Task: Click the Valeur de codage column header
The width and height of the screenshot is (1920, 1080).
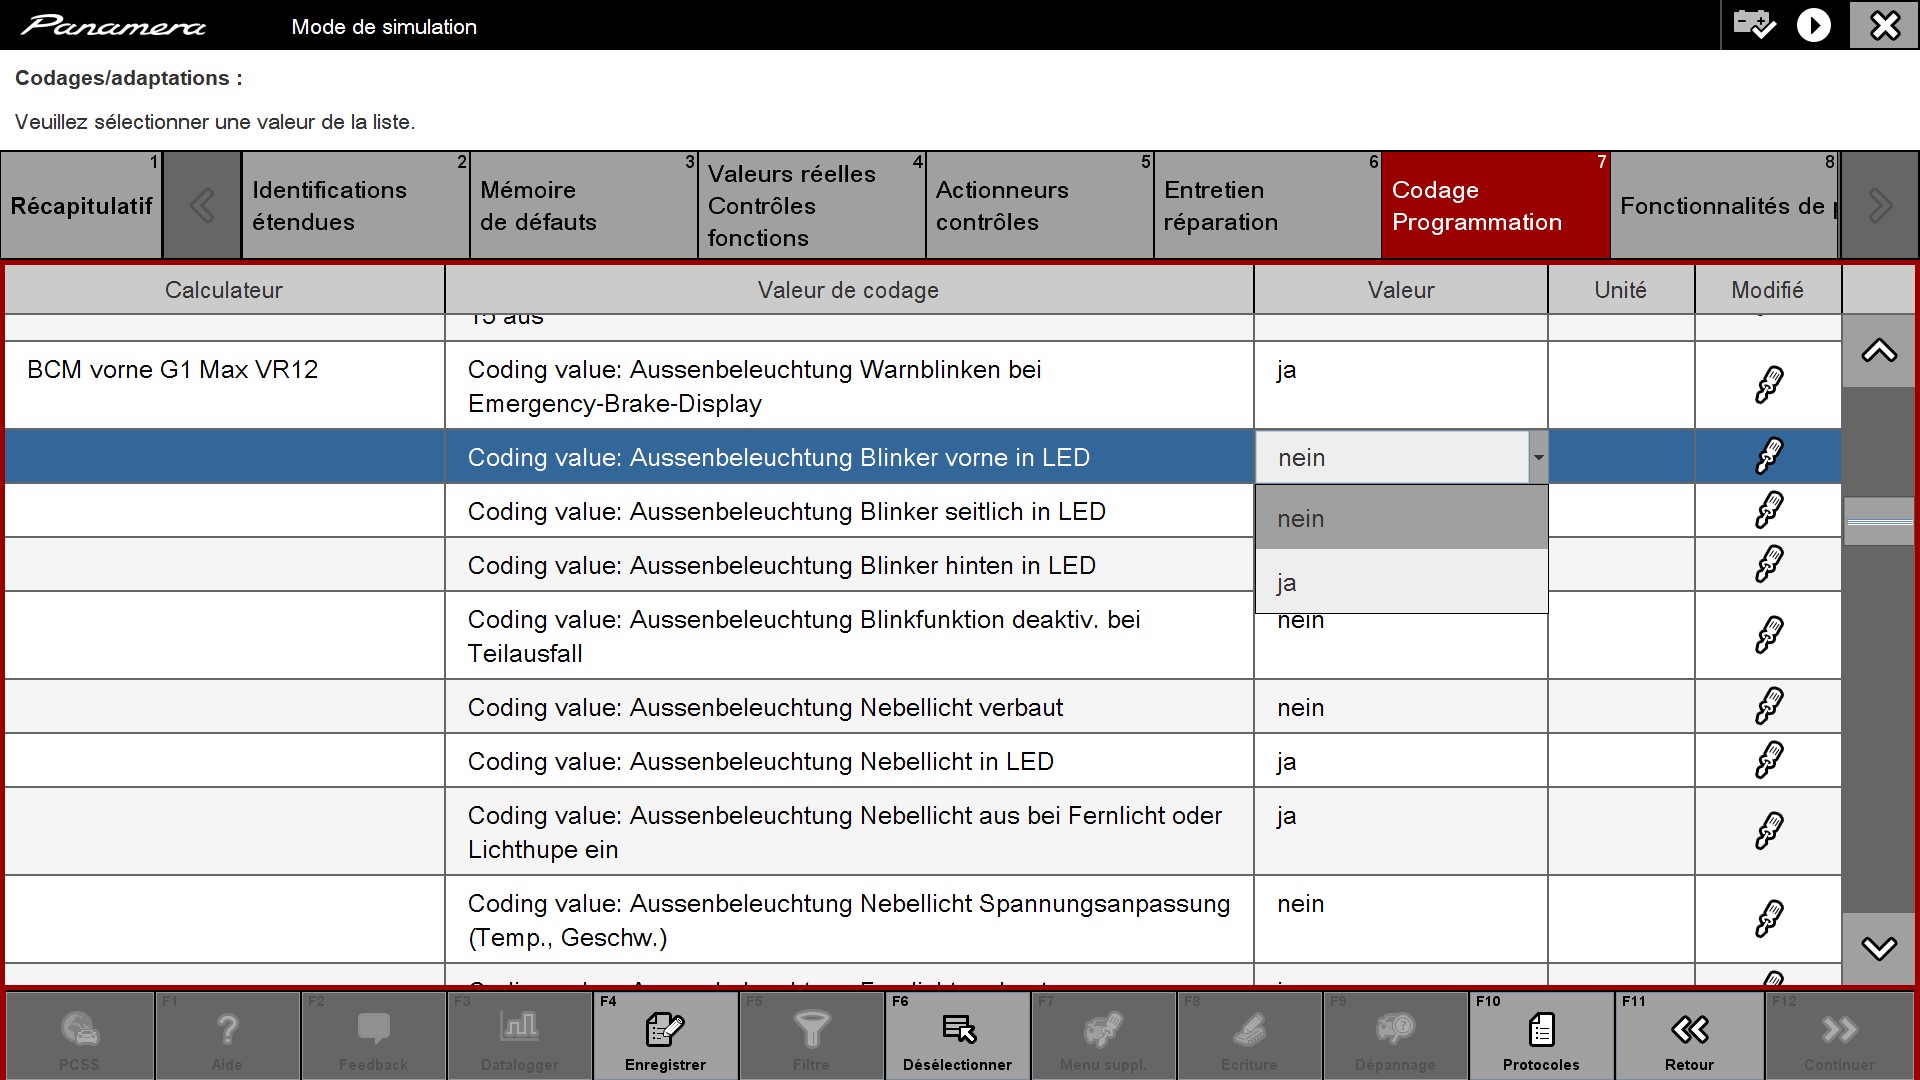Action: click(x=848, y=290)
